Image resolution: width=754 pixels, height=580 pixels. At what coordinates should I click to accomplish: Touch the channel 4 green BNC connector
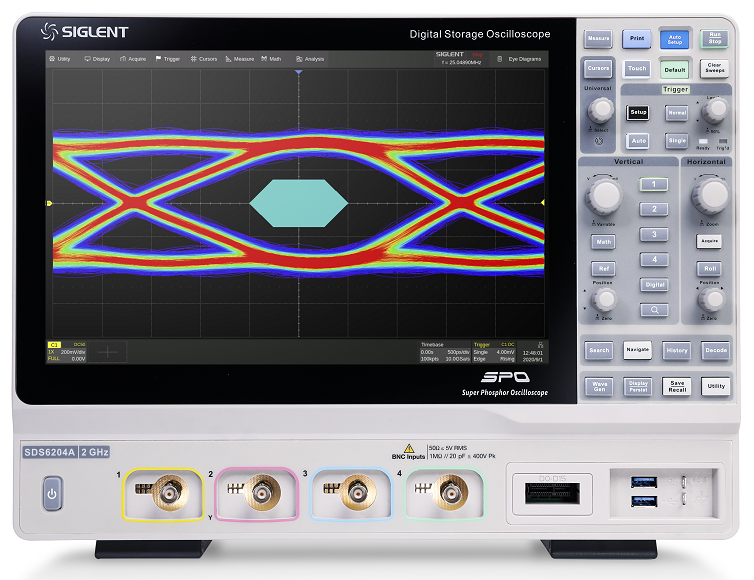[450, 492]
